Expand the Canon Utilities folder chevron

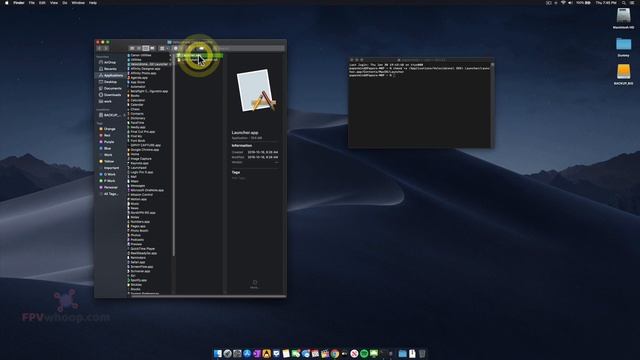tap(170, 55)
